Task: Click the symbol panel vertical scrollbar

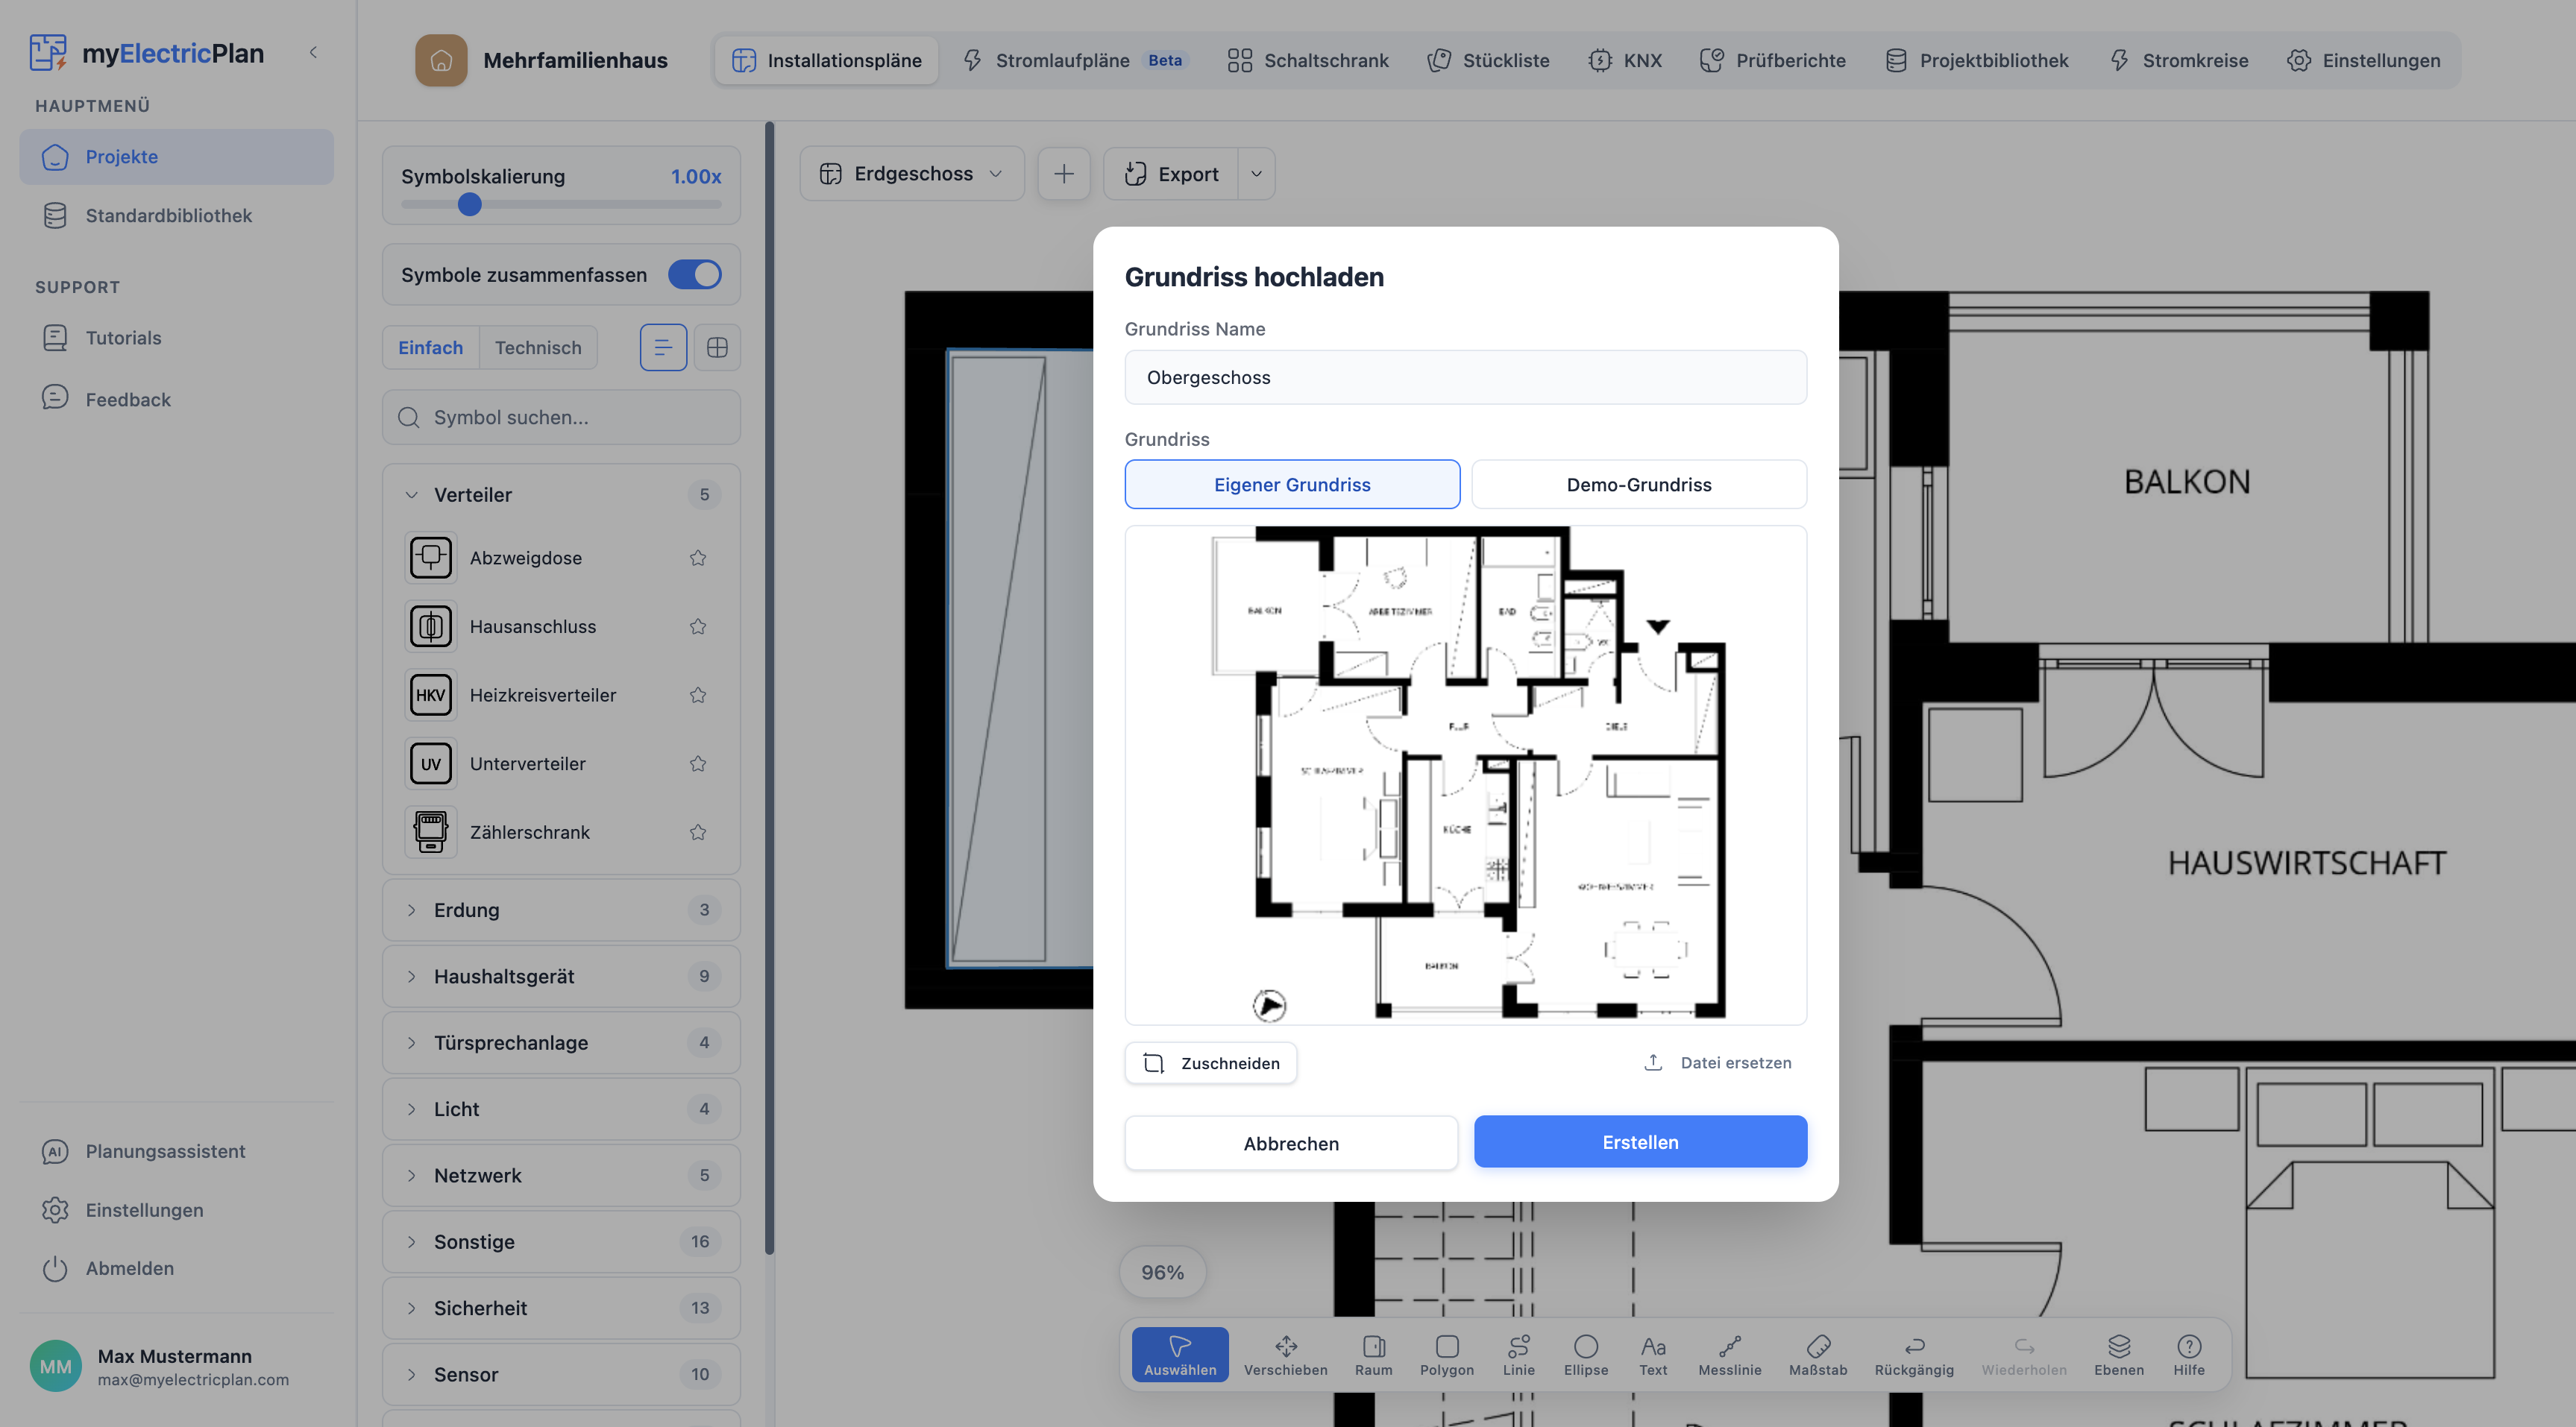Action: pyautogui.click(x=769, y=688)
